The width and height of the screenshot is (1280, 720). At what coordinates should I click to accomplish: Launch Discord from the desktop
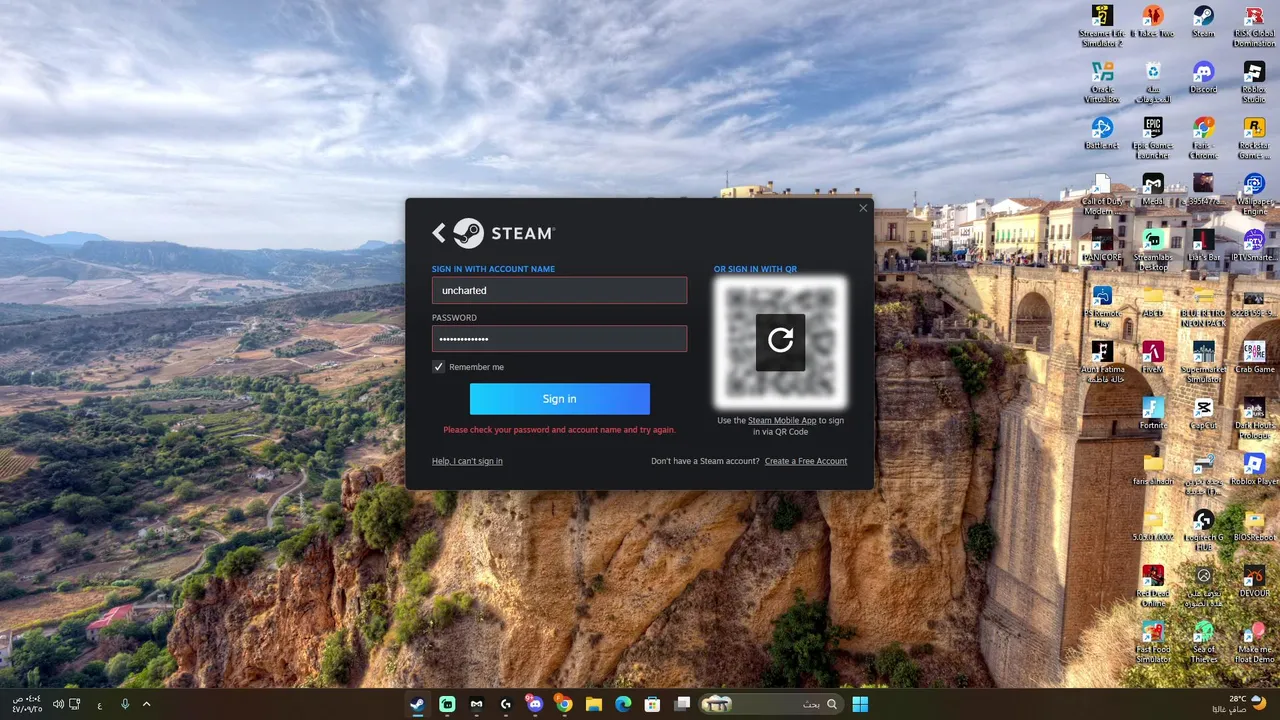tap(1203, 77)
